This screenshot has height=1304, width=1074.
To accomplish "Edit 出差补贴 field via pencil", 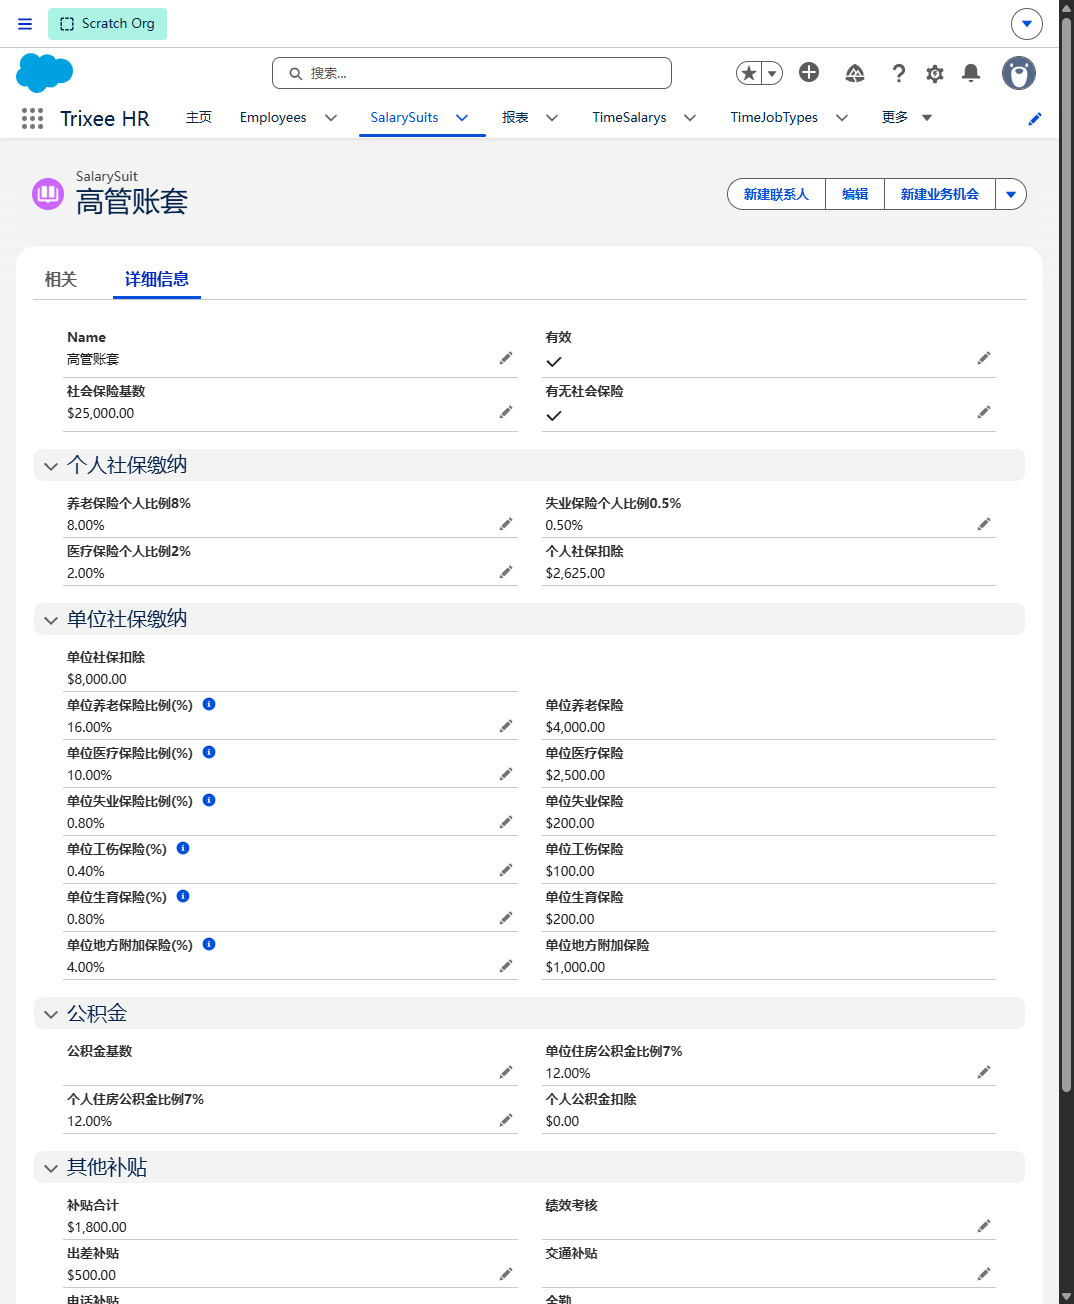I will 506,1274.
